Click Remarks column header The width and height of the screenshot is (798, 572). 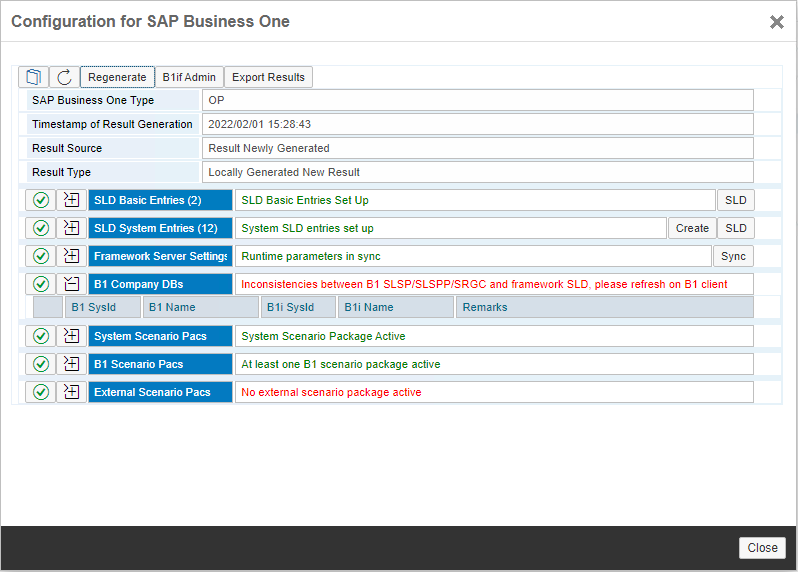pyautogui.click(x=605, y=307)
